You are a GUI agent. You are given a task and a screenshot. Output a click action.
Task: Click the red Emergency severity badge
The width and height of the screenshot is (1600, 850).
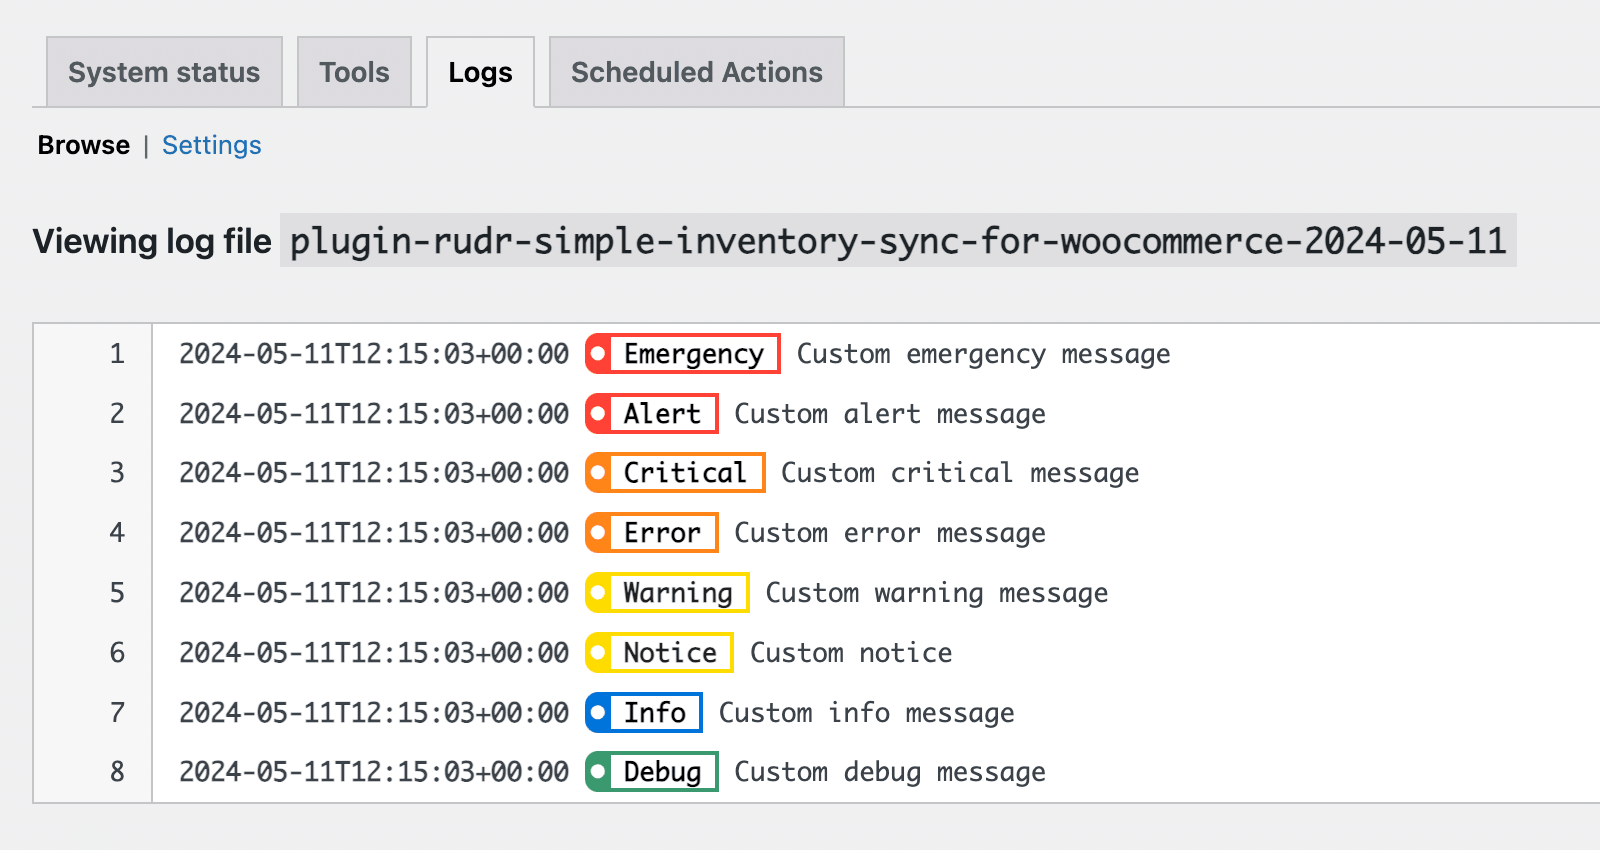point(683,354)
